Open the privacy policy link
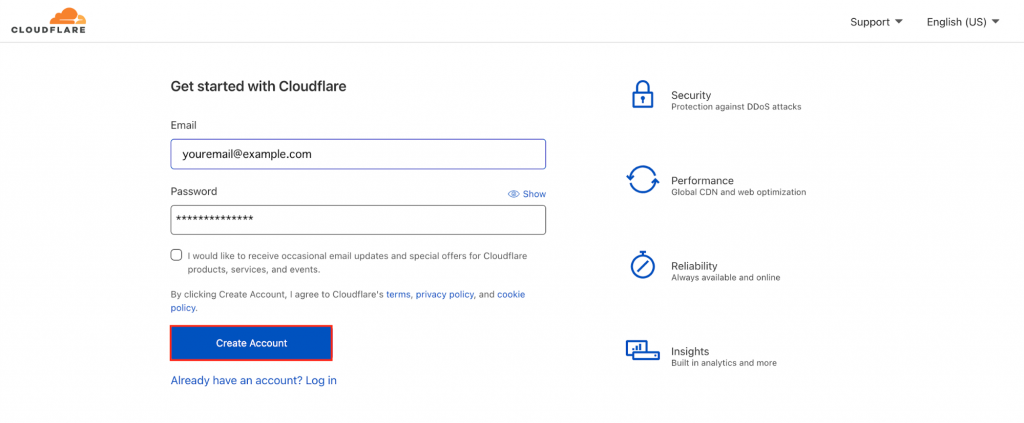This screenshot has width=1024, height=423. pos(445,295)
